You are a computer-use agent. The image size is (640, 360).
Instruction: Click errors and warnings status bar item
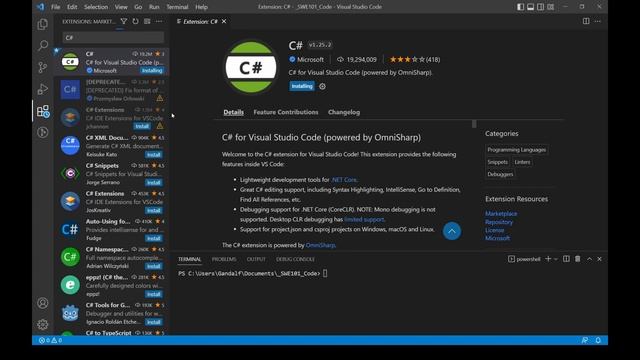click(x=51, y=340)
